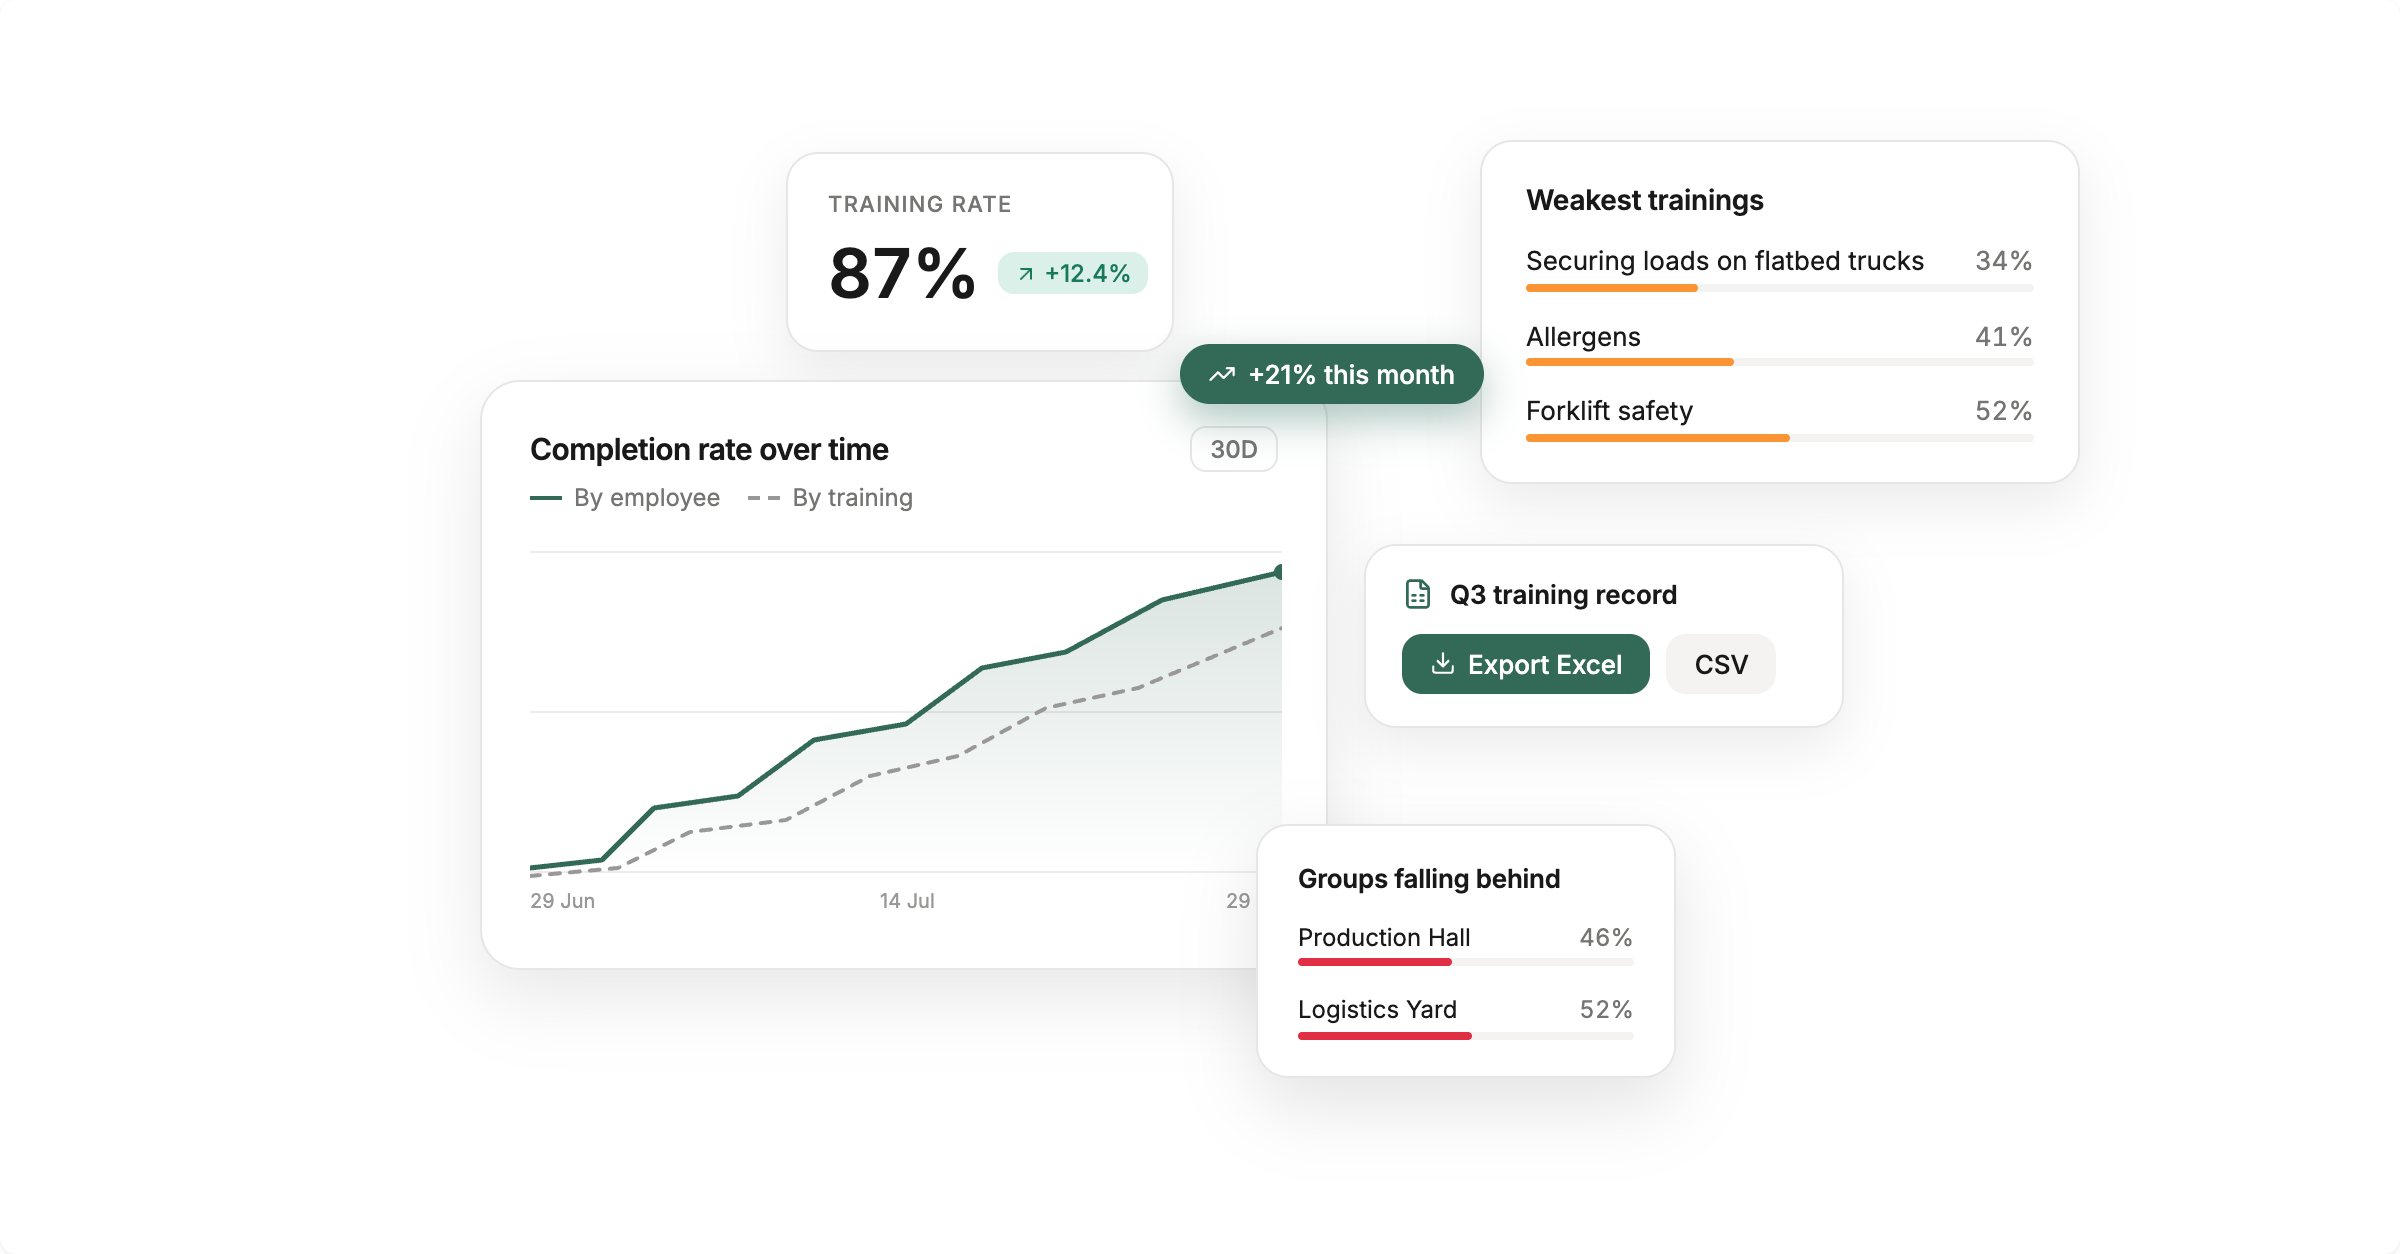The width and height of the screenshot is (2400, 1254).
Task: Click the trending-up arrow icon in +21% badge
Action: click(1222, 375)
